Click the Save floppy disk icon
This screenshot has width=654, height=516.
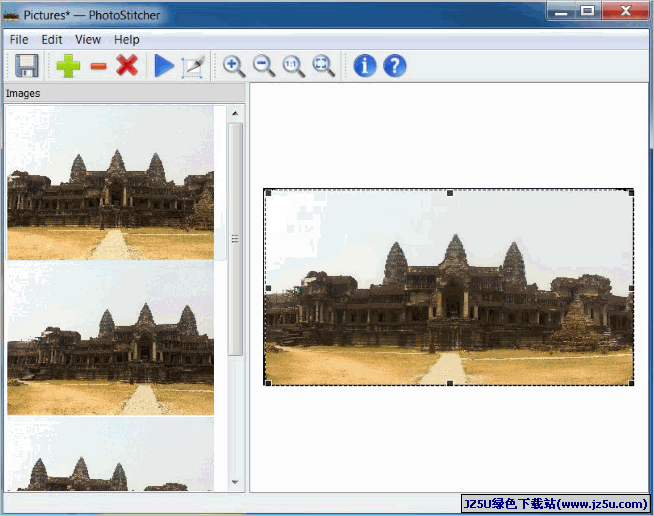pos(27,65)
